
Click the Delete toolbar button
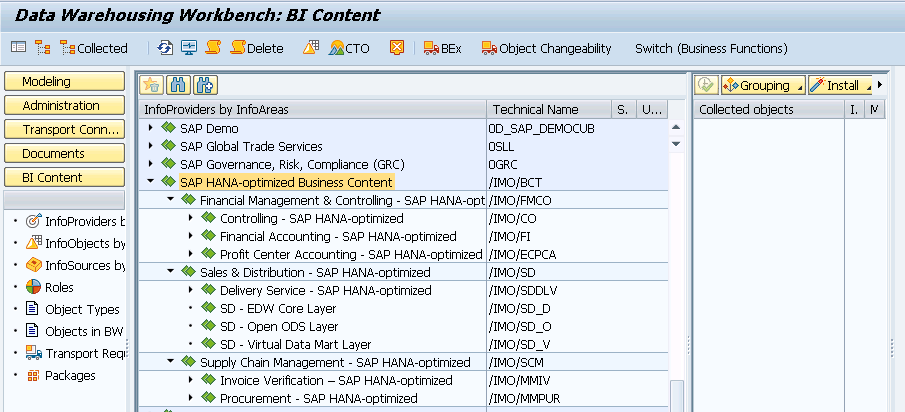click(257, 48)
